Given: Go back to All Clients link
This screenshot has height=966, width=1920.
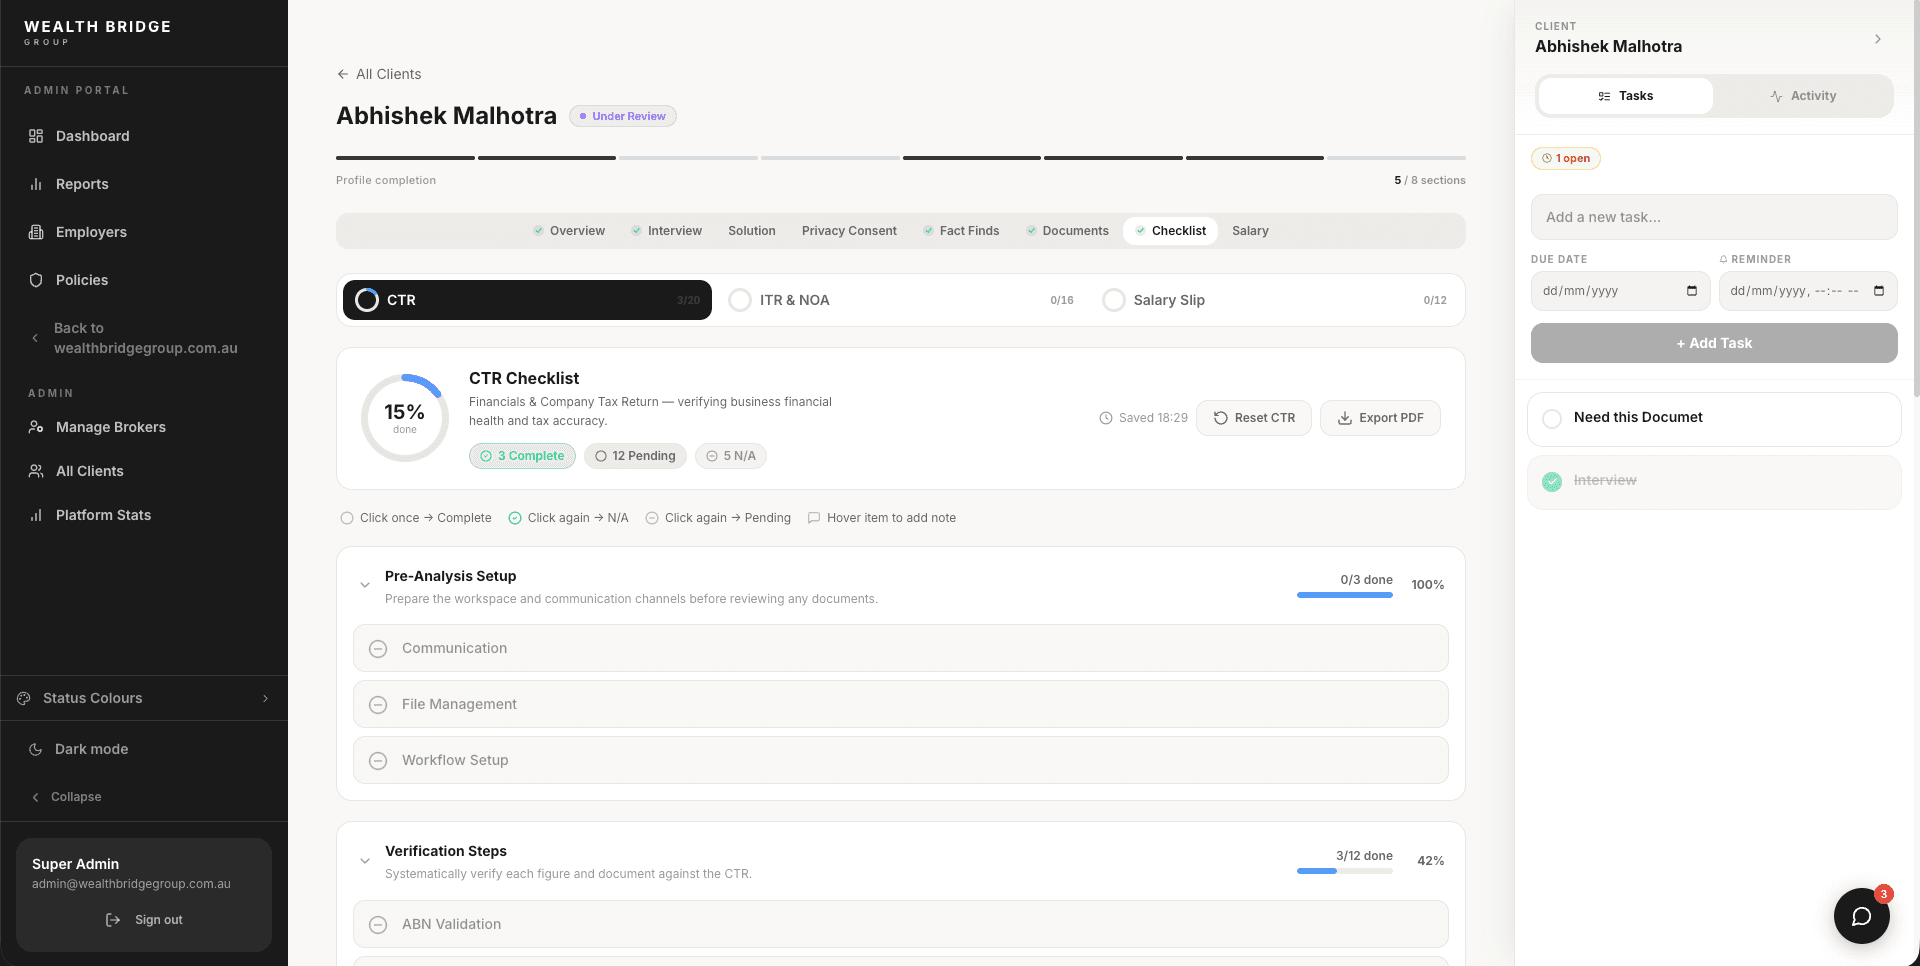Looking at the screenshot, I should tap(379, 74).
